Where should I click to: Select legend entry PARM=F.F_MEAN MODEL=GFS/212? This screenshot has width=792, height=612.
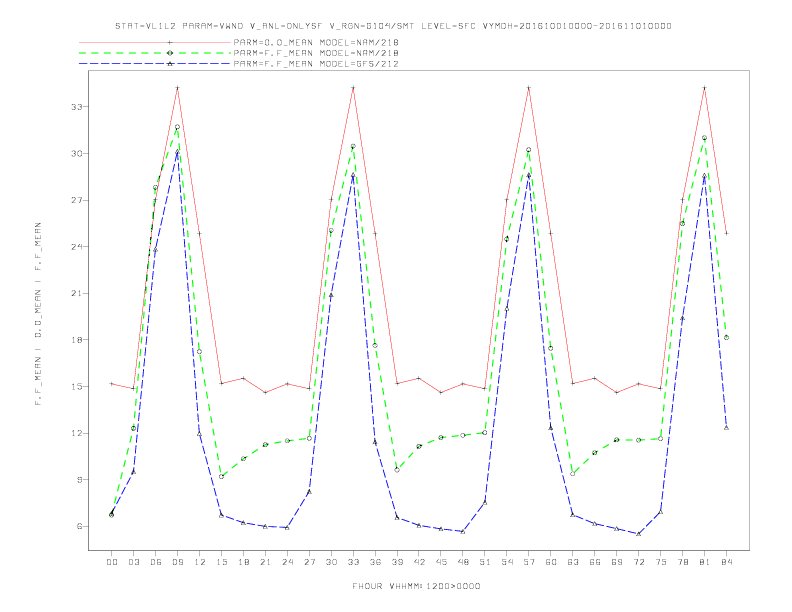point(316,64)
